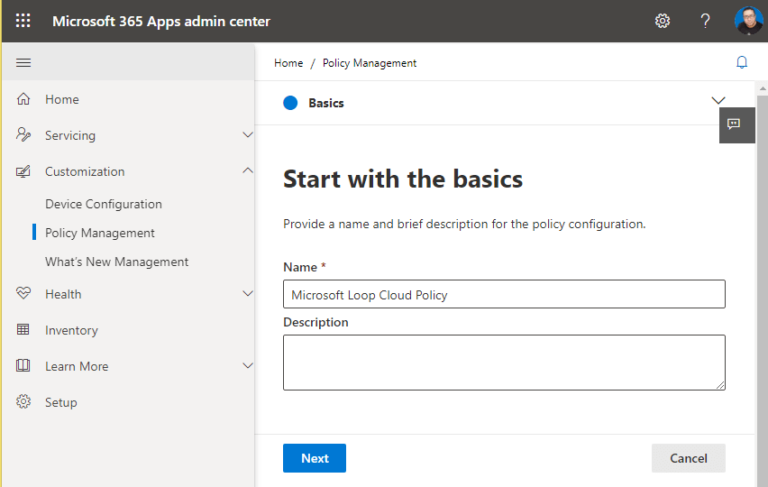Select Device Configuration in sidebar
The image size is (768, 487).
(103, 204)
